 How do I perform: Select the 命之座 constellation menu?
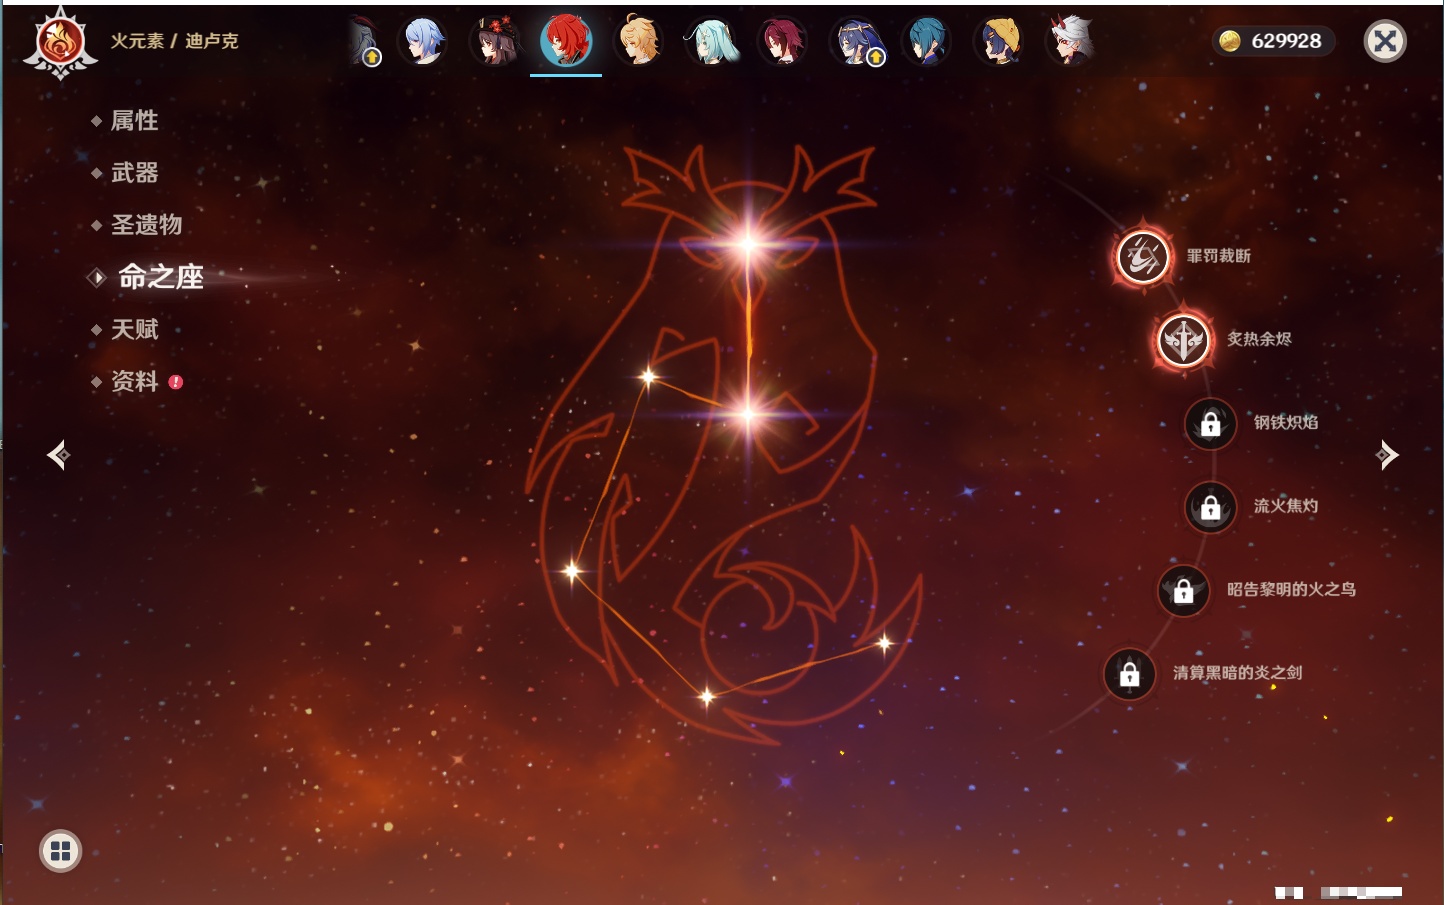160,277
